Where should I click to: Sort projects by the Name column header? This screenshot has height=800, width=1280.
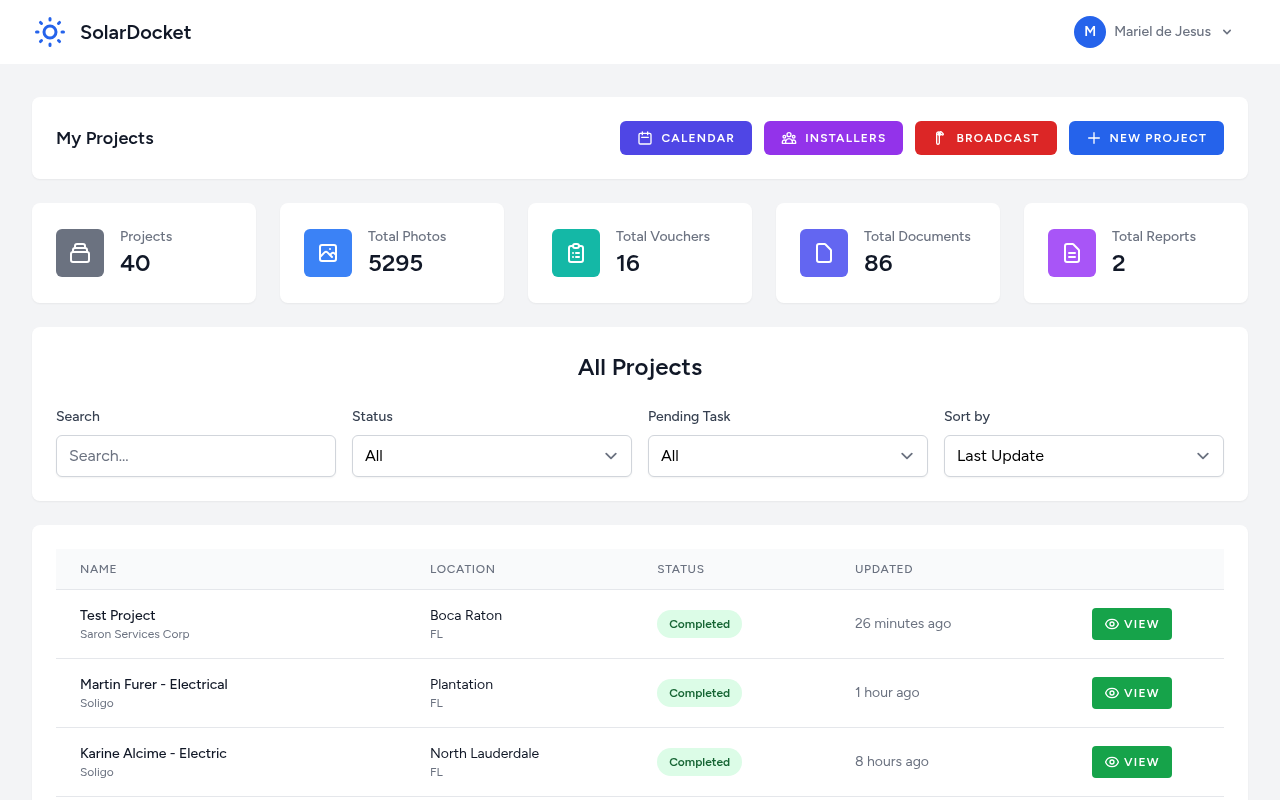(98, 568)
